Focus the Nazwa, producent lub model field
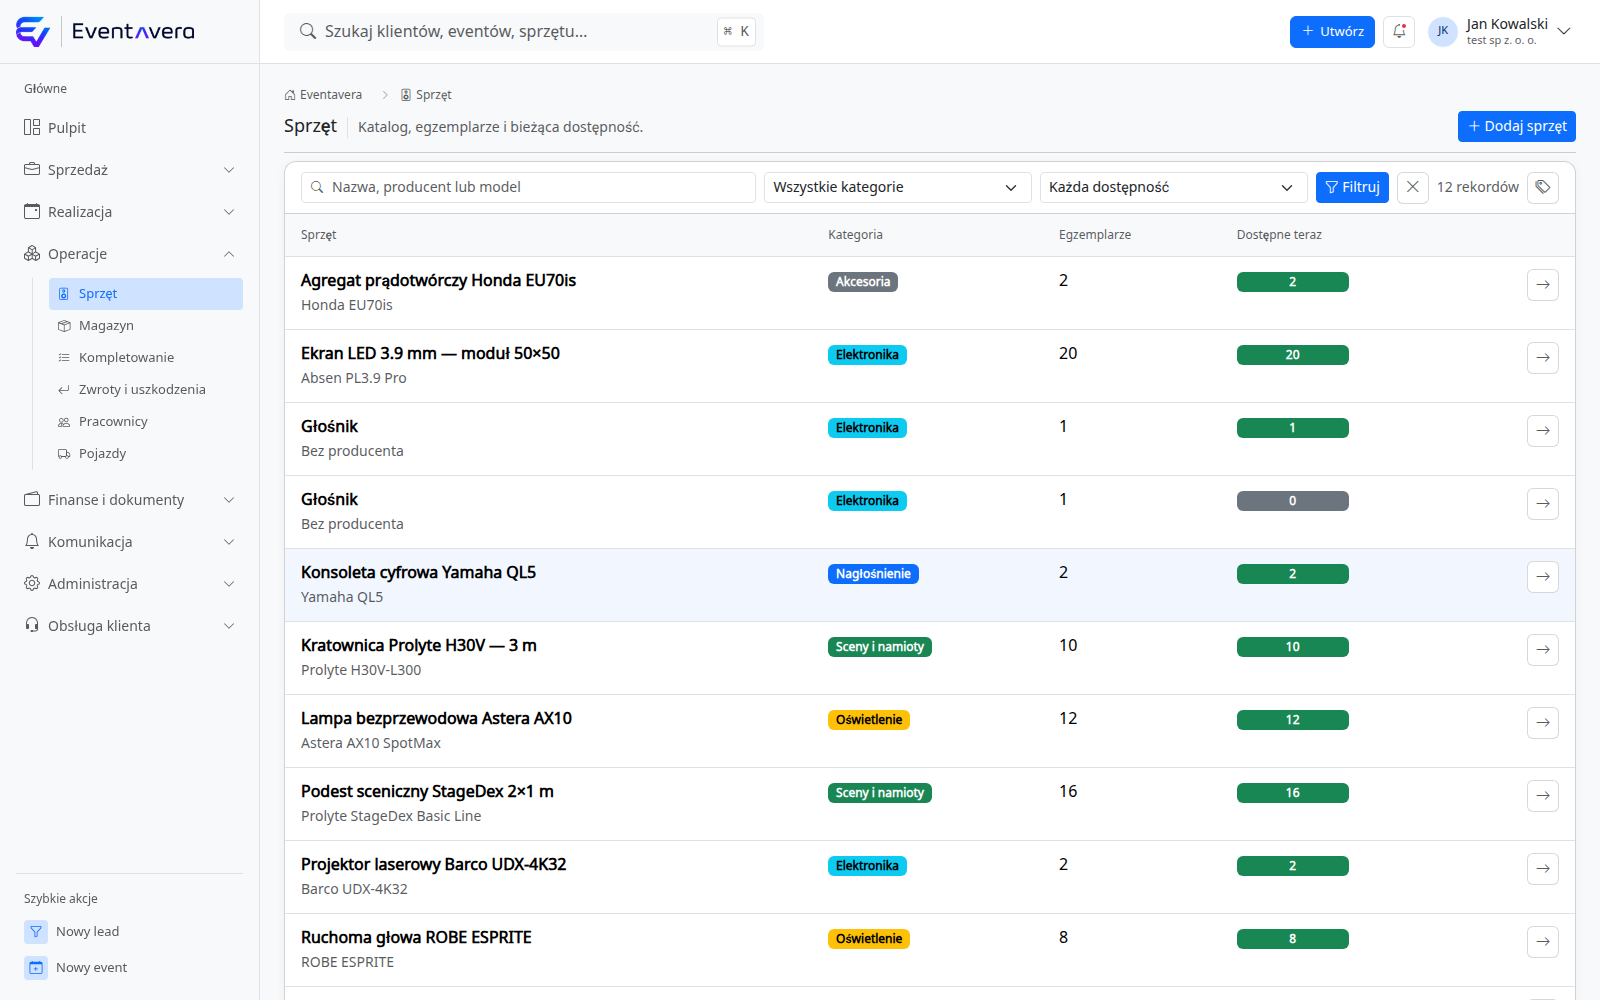The height and width of the screenshot is (1000, 1600). (x=528, y=187)
